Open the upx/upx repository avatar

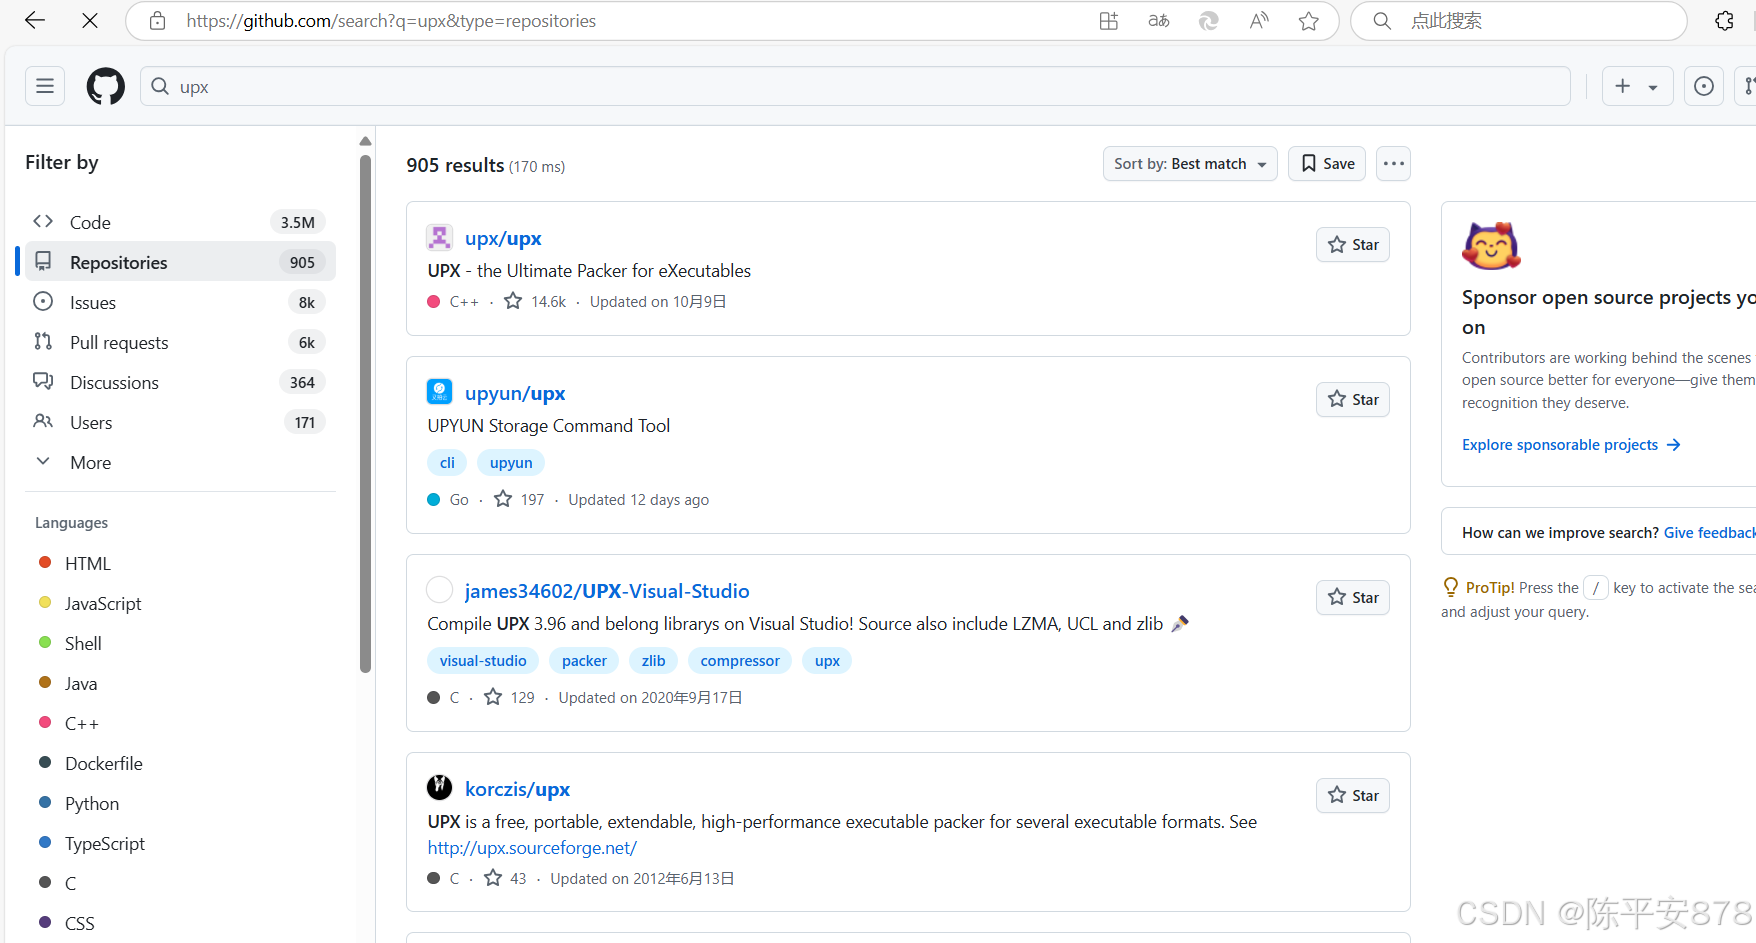coord(439,237)
